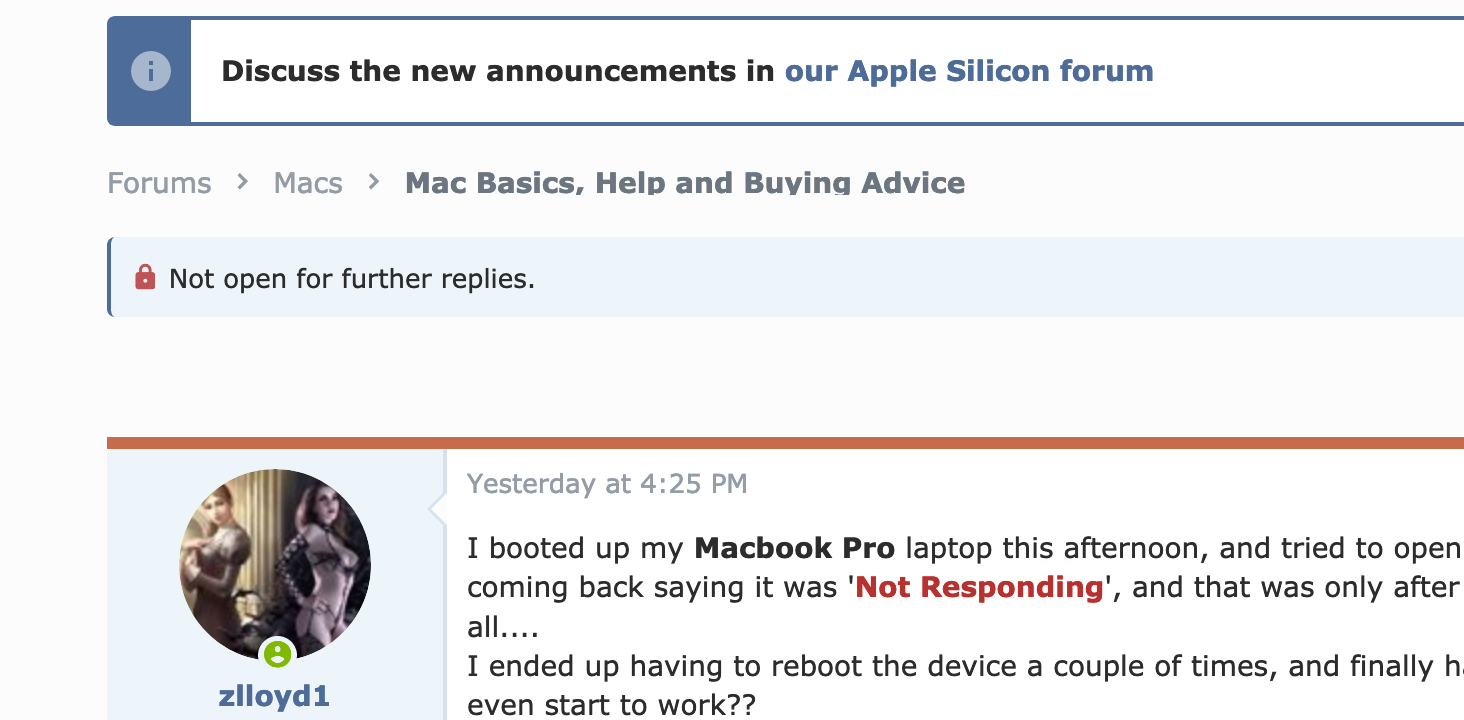Screen dimensions: 1464x720
Task: Click the 'Not open for further replies' notice
Action: pyautogui.click(x=352, y=278)
